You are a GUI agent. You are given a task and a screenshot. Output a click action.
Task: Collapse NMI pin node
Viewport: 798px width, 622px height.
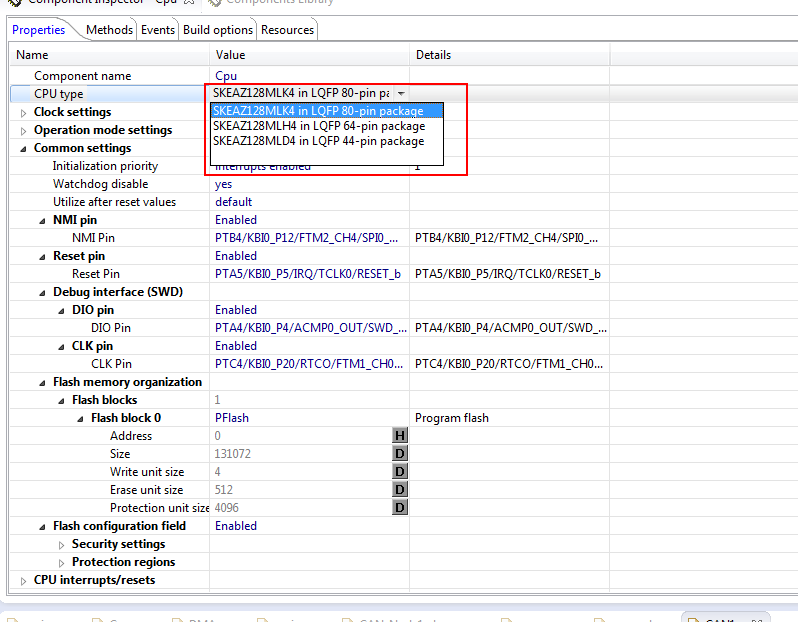click(x=42, y=221)
